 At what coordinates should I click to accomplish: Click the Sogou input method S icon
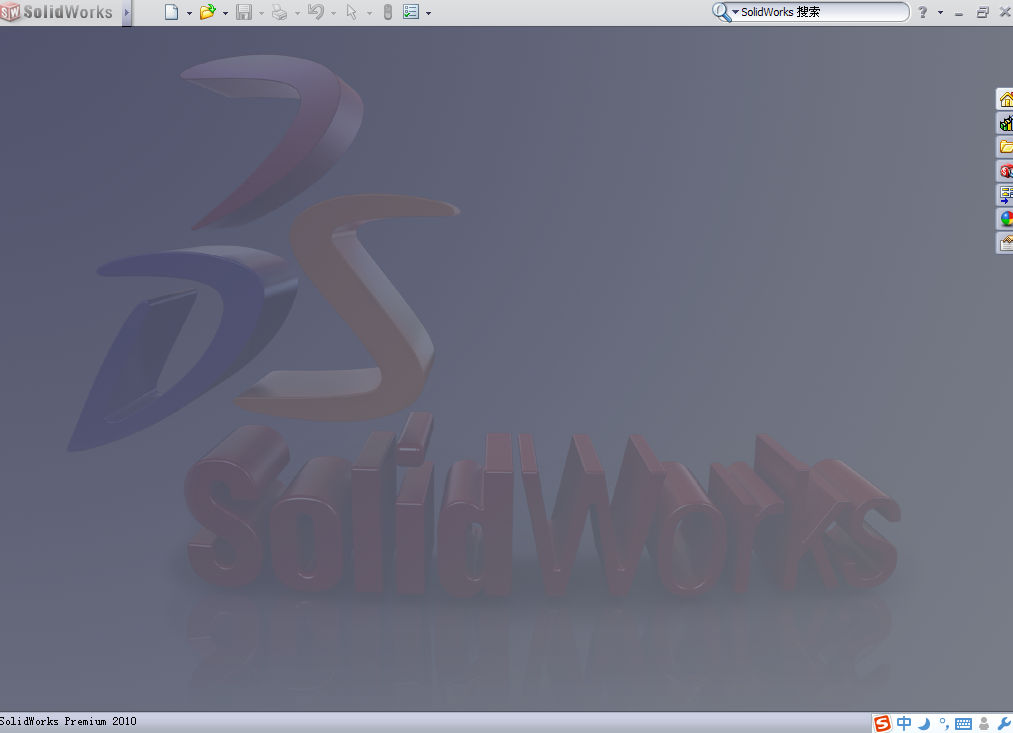click(882, 723)
